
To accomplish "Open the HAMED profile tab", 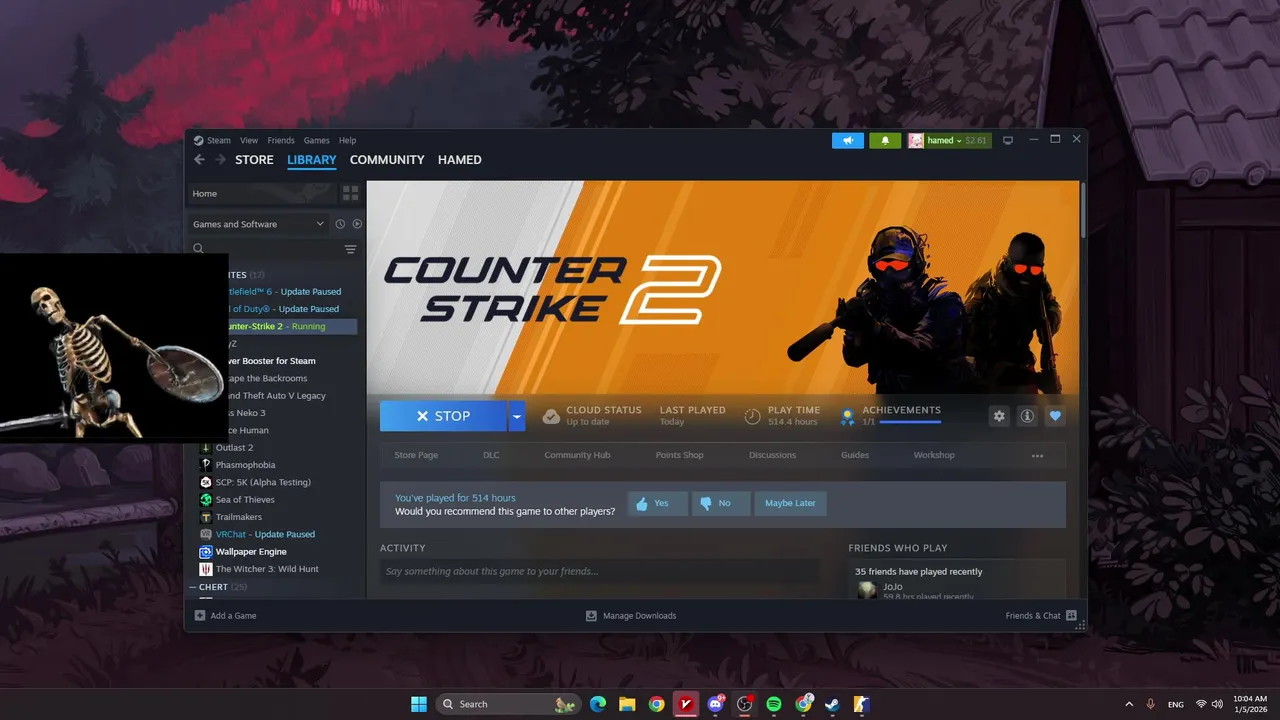I will tap(460, 160).
